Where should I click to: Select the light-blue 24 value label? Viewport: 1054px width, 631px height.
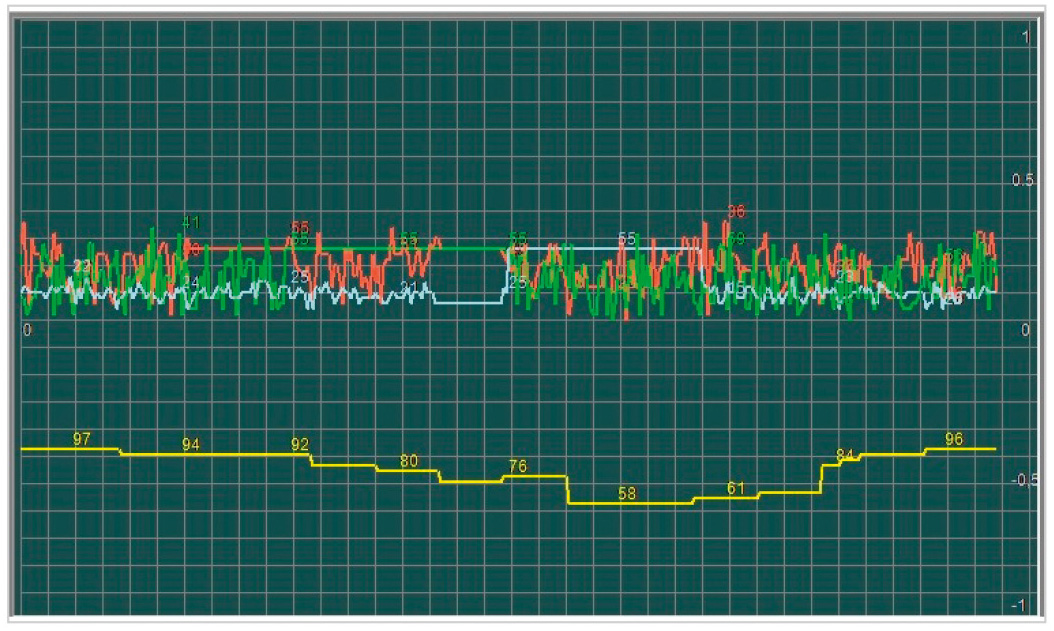[x=191, y=282]
